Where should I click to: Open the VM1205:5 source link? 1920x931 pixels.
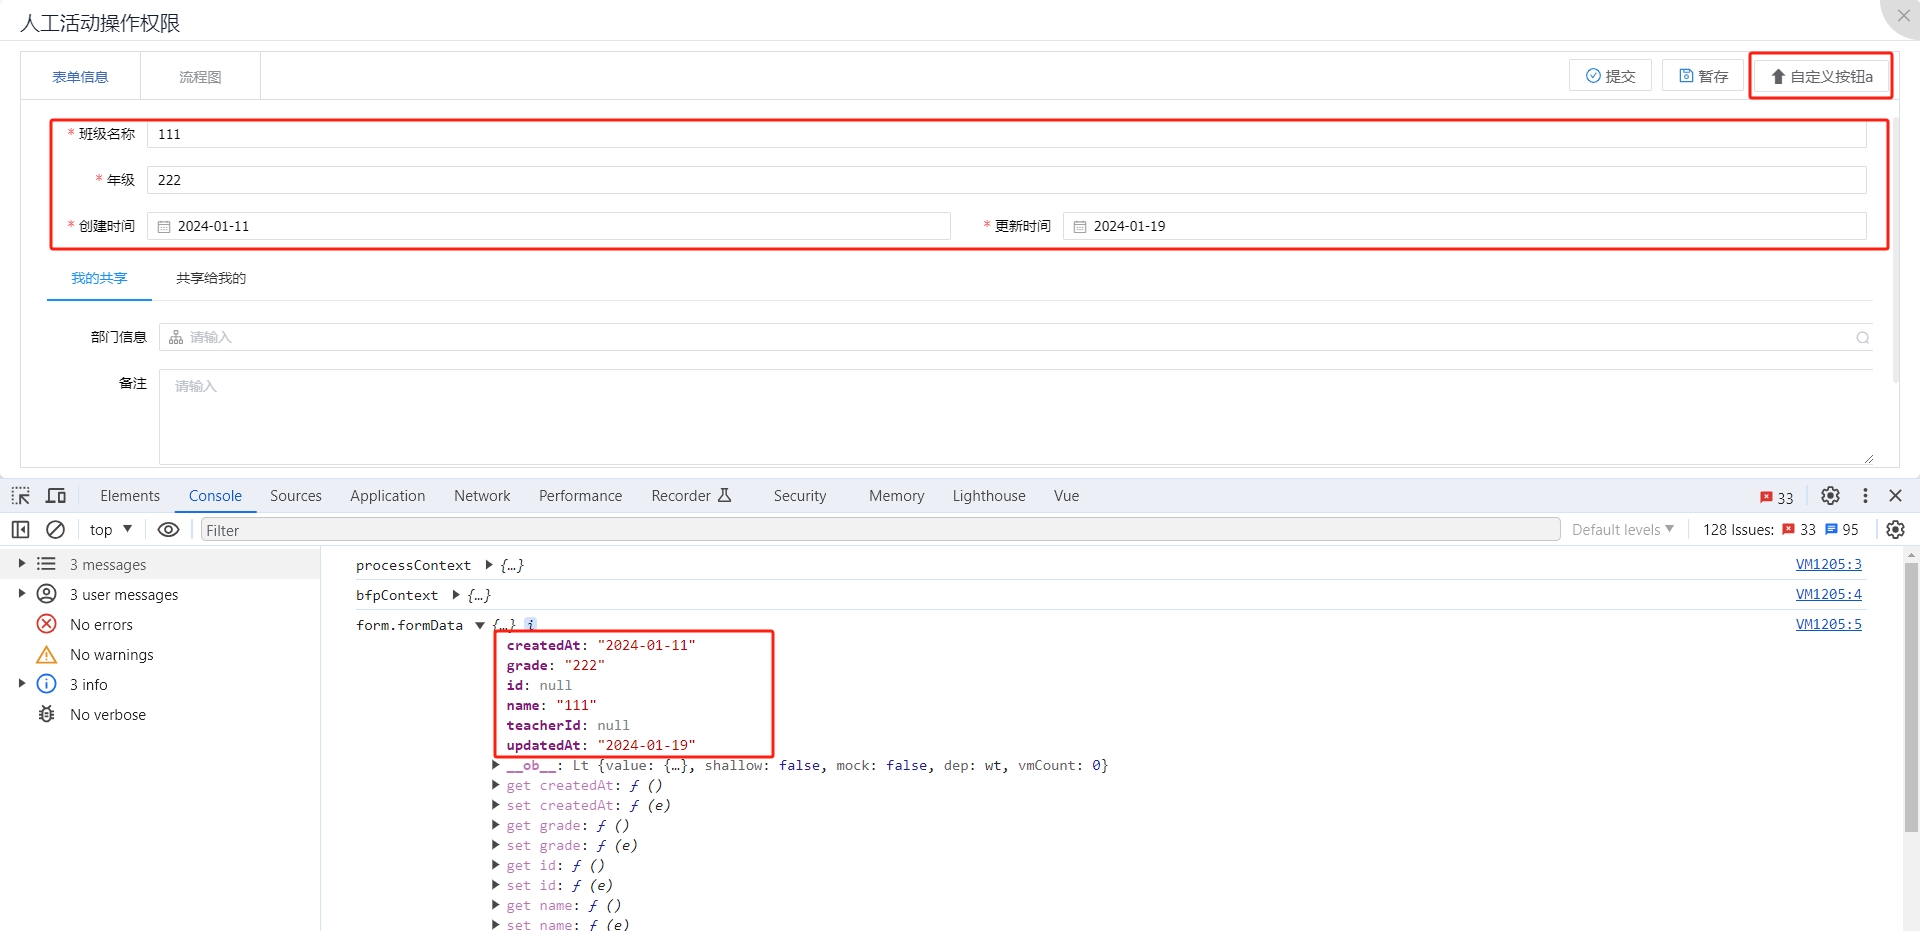click(x=1828, y=624)
